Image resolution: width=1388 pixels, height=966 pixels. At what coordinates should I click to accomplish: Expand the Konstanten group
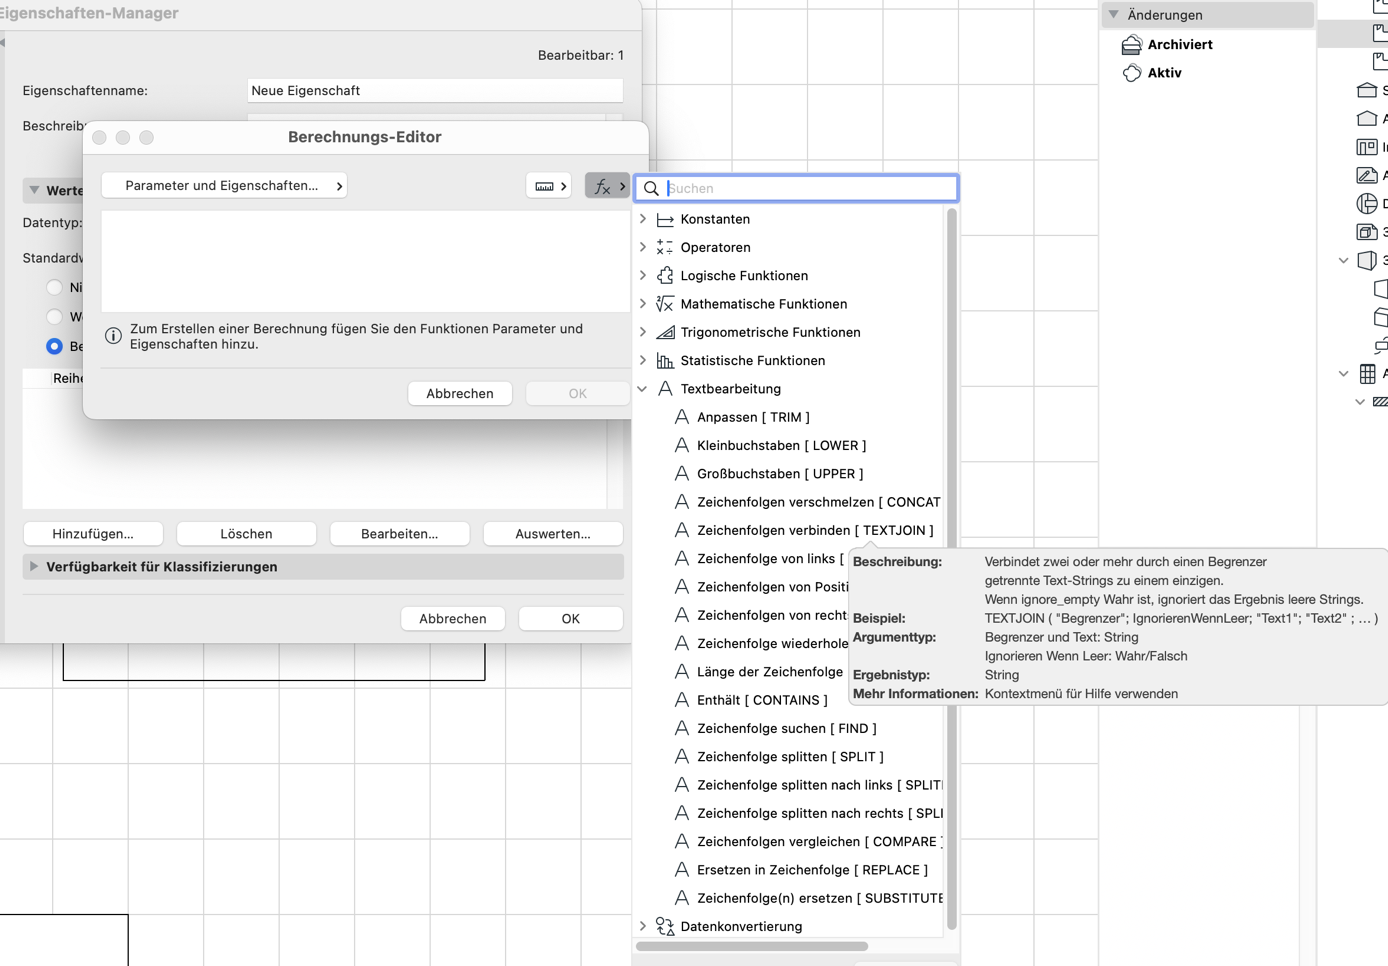[x=643, y=219]
